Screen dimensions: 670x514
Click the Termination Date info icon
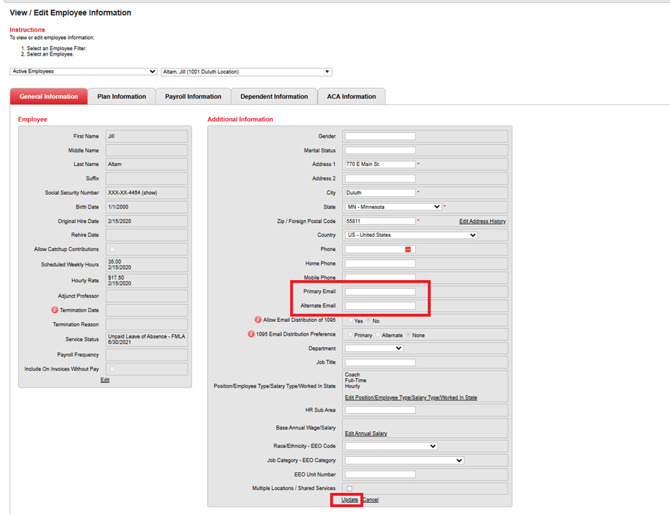click(x=55, y=310)
